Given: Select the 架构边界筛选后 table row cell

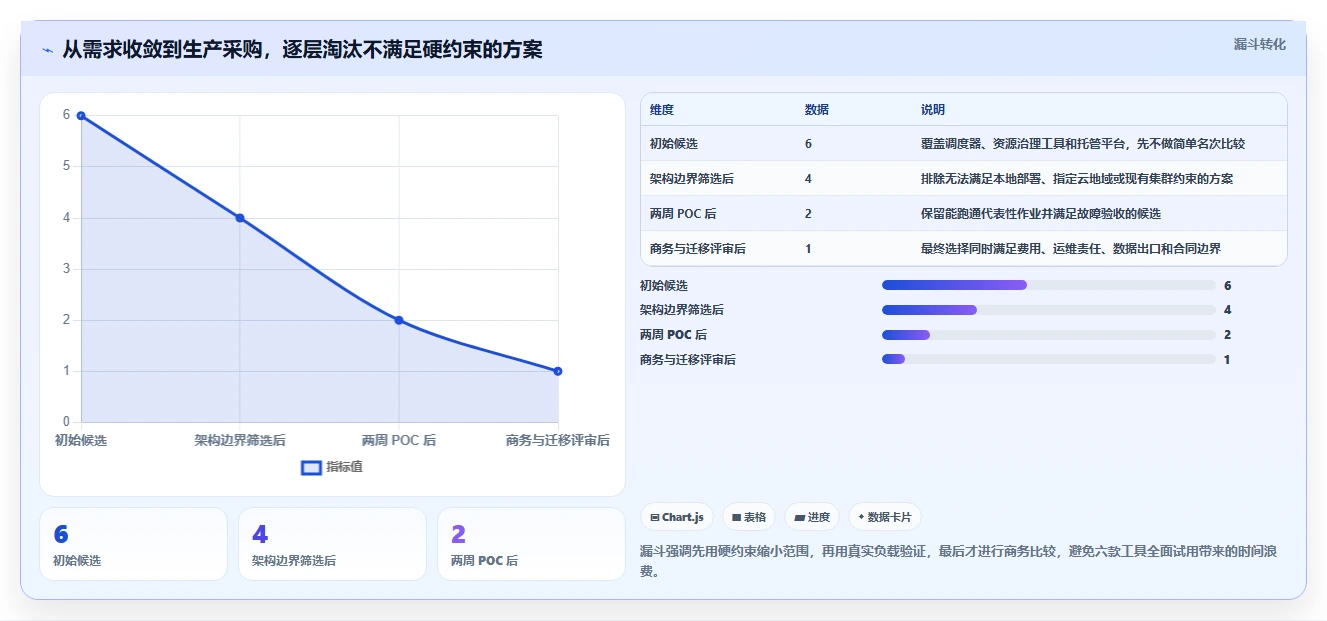Looking at the screenshot, I should tap(692, 179).
